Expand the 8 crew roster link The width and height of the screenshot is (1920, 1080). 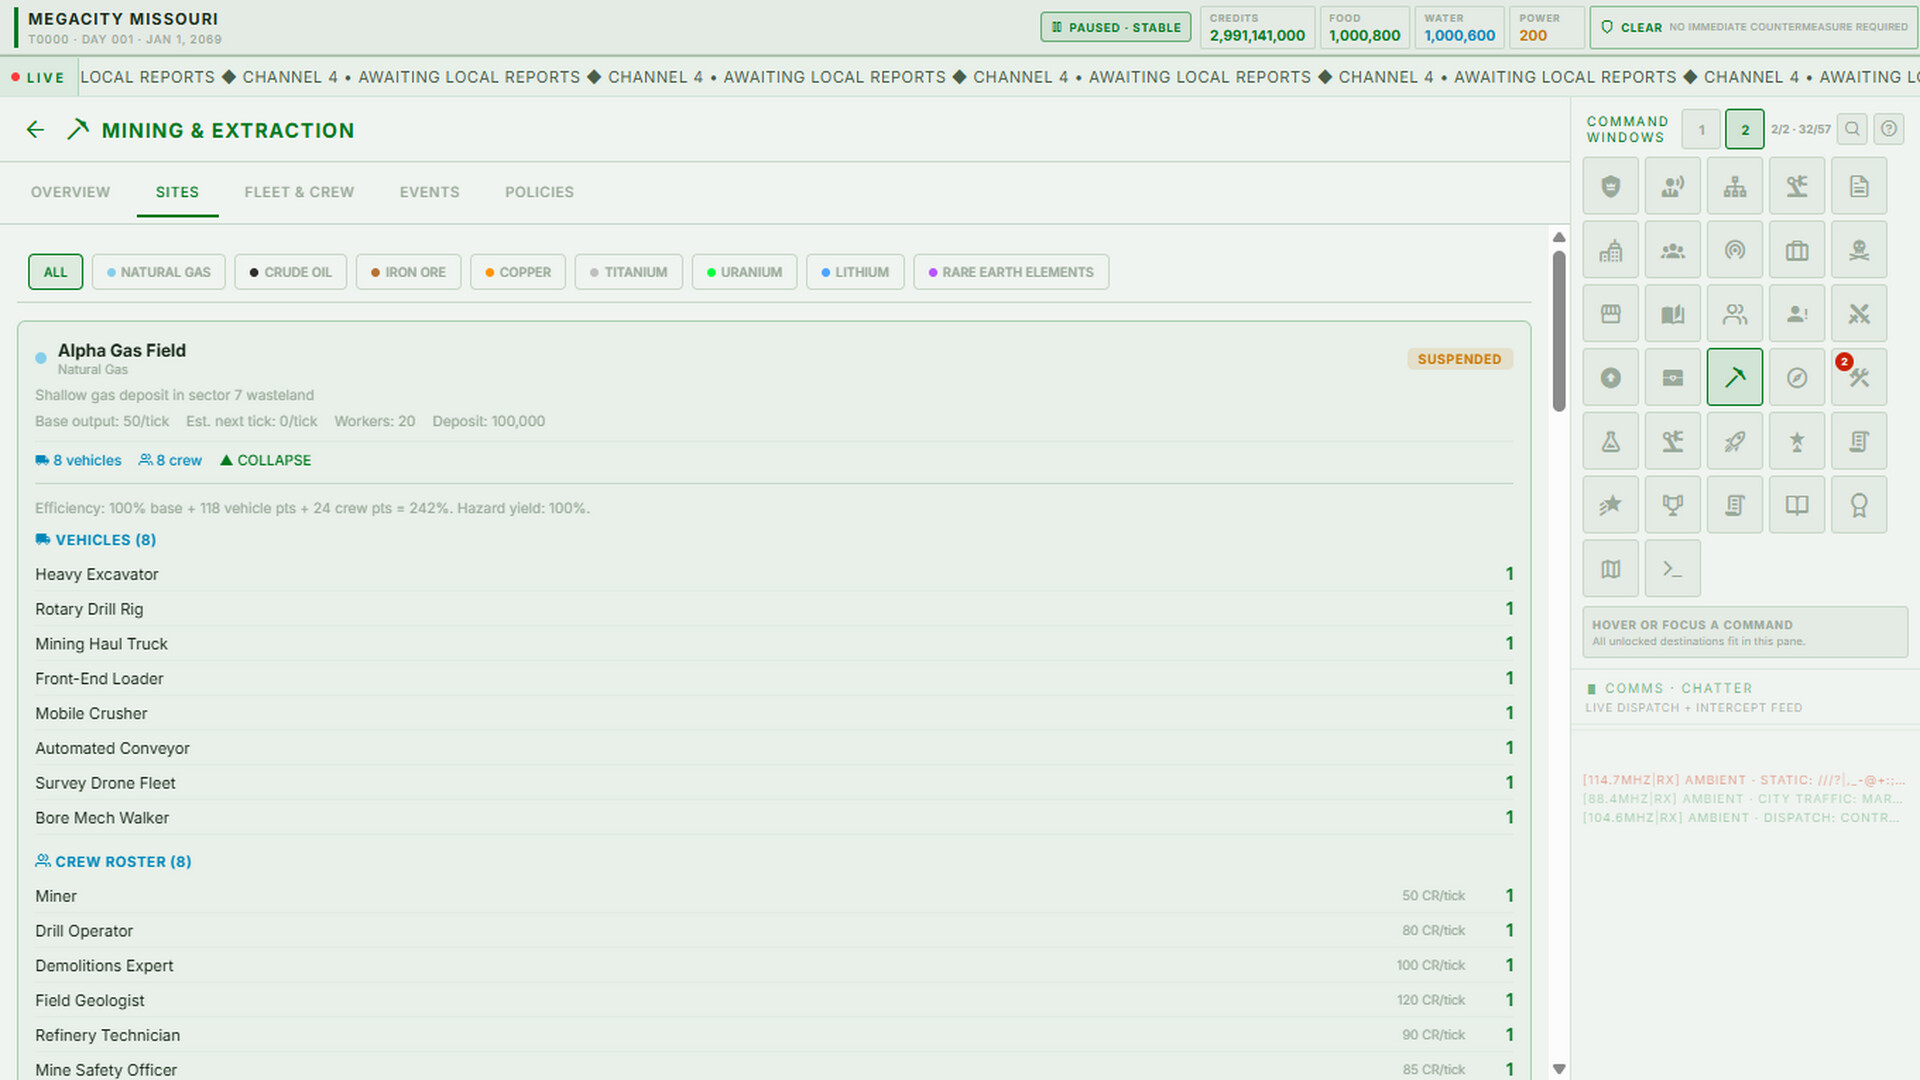pyautogui.click(x=170, y=460)
